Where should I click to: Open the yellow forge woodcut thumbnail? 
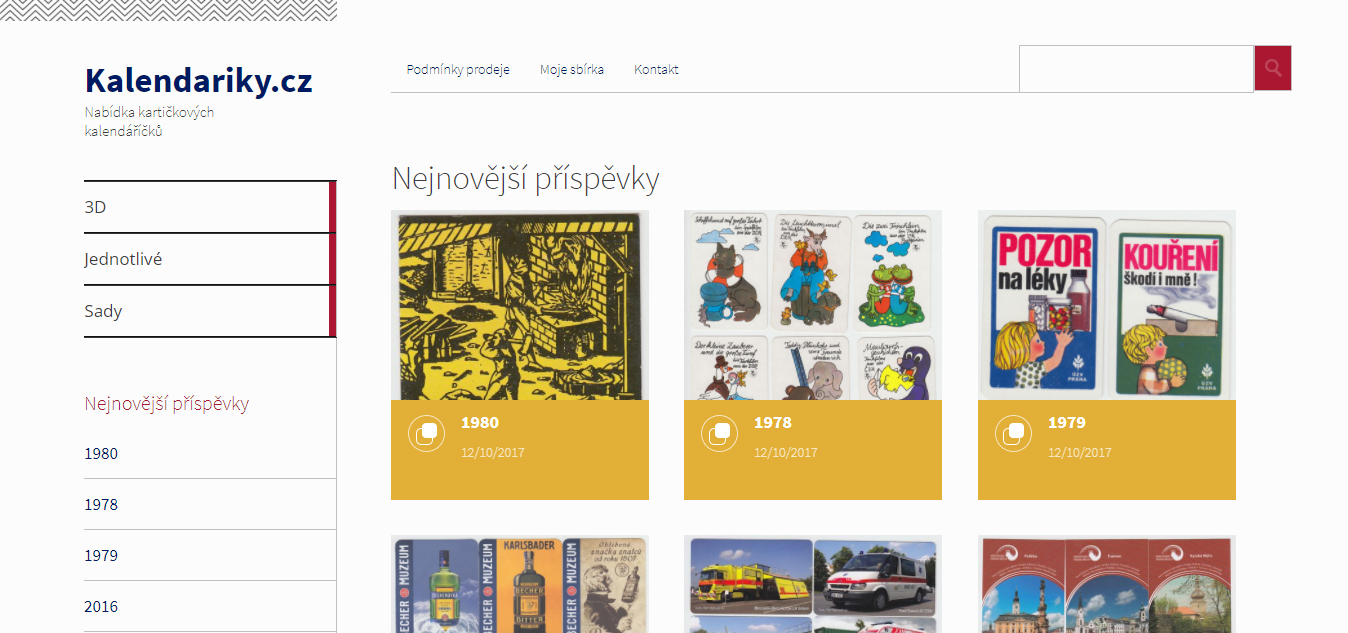point(520,305)
